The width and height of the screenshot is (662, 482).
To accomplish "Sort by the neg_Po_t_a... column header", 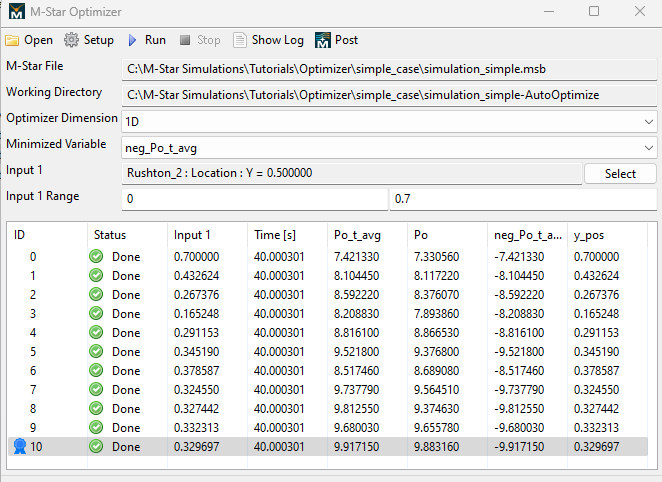I will (x=528, y=235).
